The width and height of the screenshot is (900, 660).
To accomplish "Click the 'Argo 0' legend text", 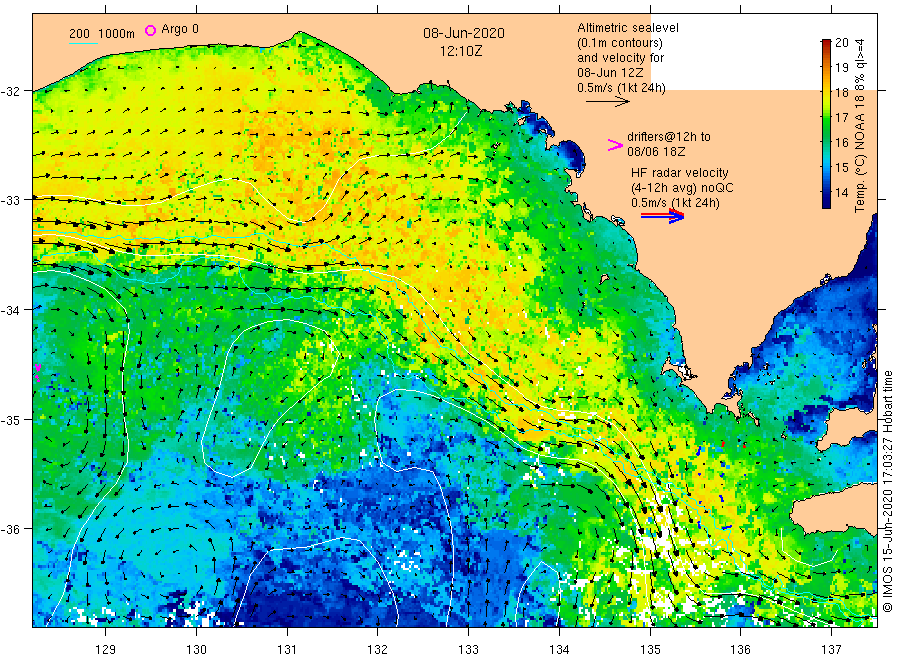I will (180, 29).
